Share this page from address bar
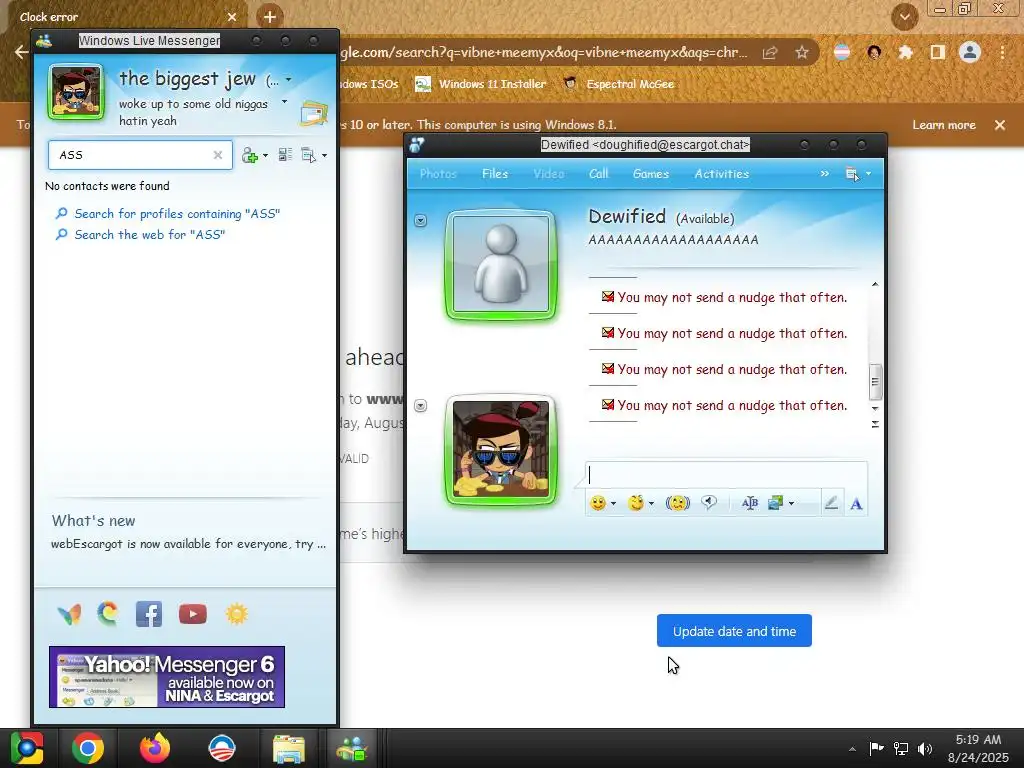The width and height of the screenshot is (1024, 768). pyautogui.click(x=770, y=52)
